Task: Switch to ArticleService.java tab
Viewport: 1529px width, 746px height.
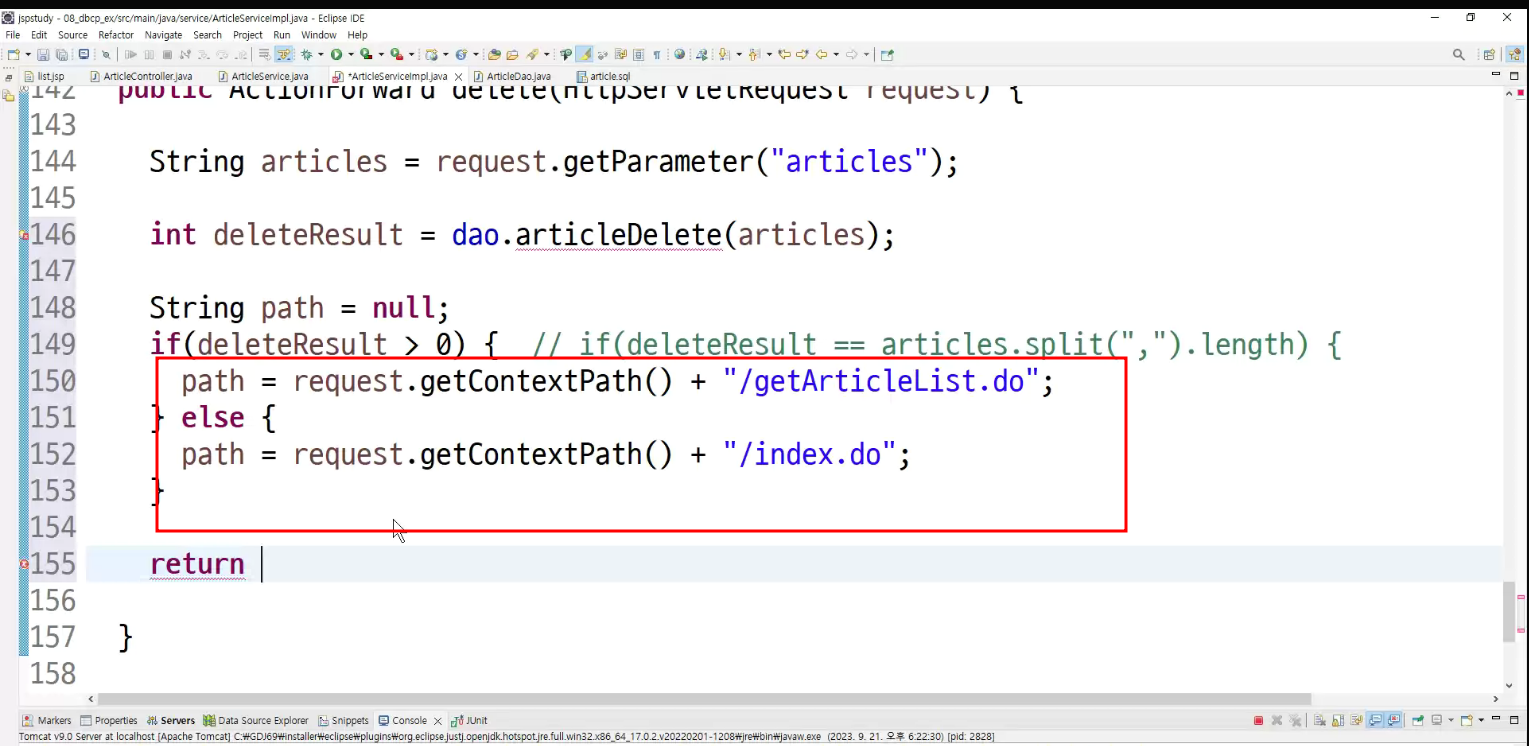Action: coord(262,76)
